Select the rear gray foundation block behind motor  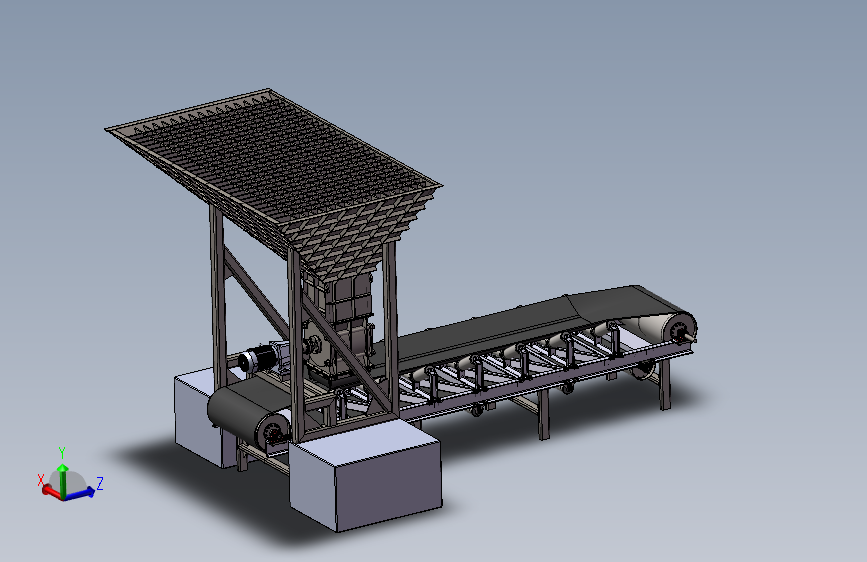pos(196,418)
